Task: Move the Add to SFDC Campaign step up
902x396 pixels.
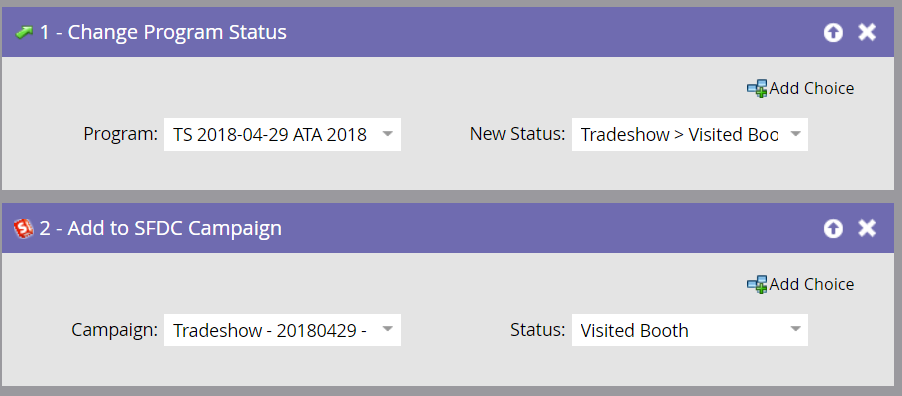Action: point(832,229)
